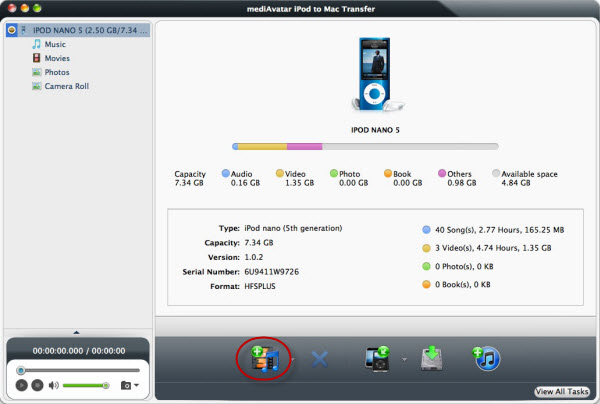
Task: Click the green Photo legend dot
Action: [x=334, y=173]
